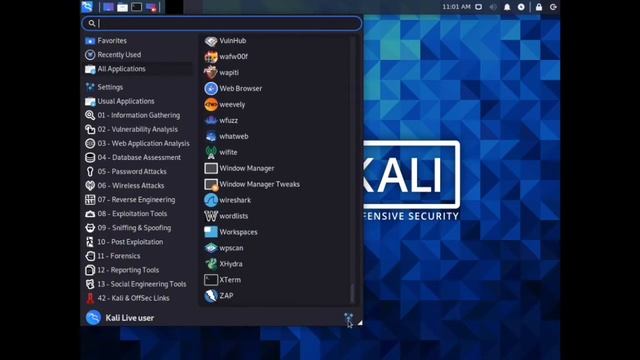Viewport: 640px width, 360px height.
Task: Click the Show Desktop panel icon
Action: coord(108,7)
